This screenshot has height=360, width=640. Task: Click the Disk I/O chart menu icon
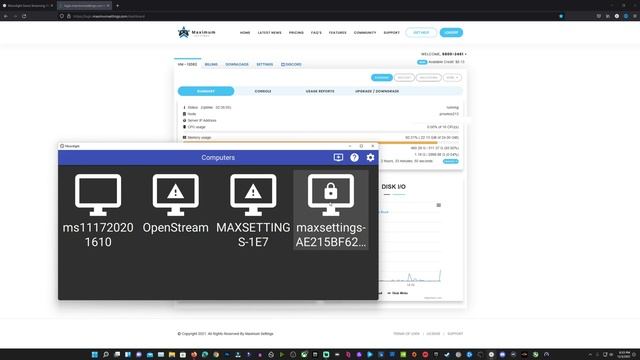pyautogui.click(x=439, y=205)
